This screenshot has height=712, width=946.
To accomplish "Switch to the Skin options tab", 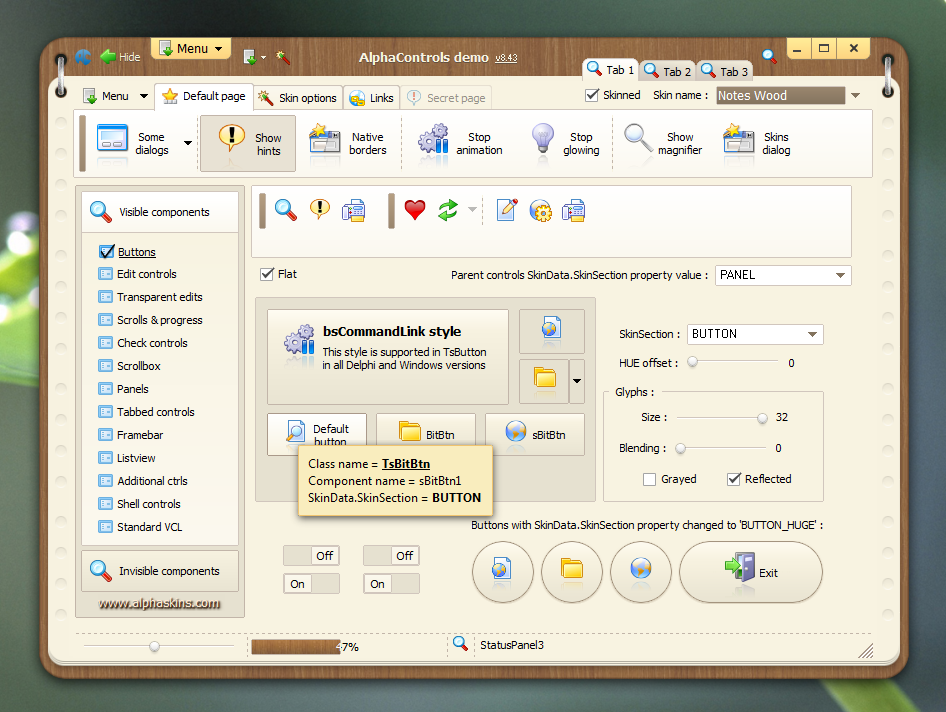I will (x=298, y=98).
